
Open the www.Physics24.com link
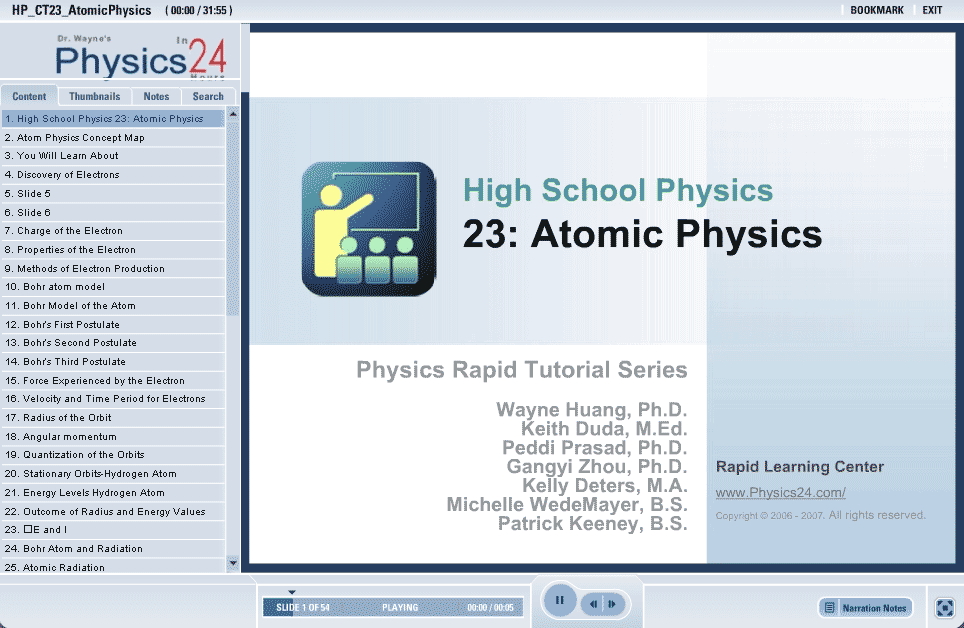click(x=780, y=493)
